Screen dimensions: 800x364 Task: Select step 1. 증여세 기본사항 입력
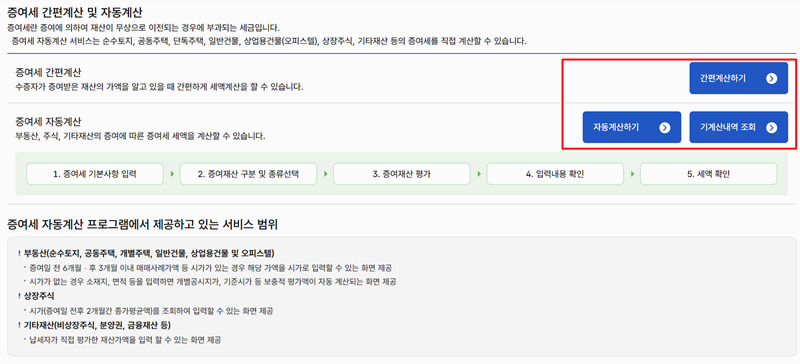tap(95, 174)
